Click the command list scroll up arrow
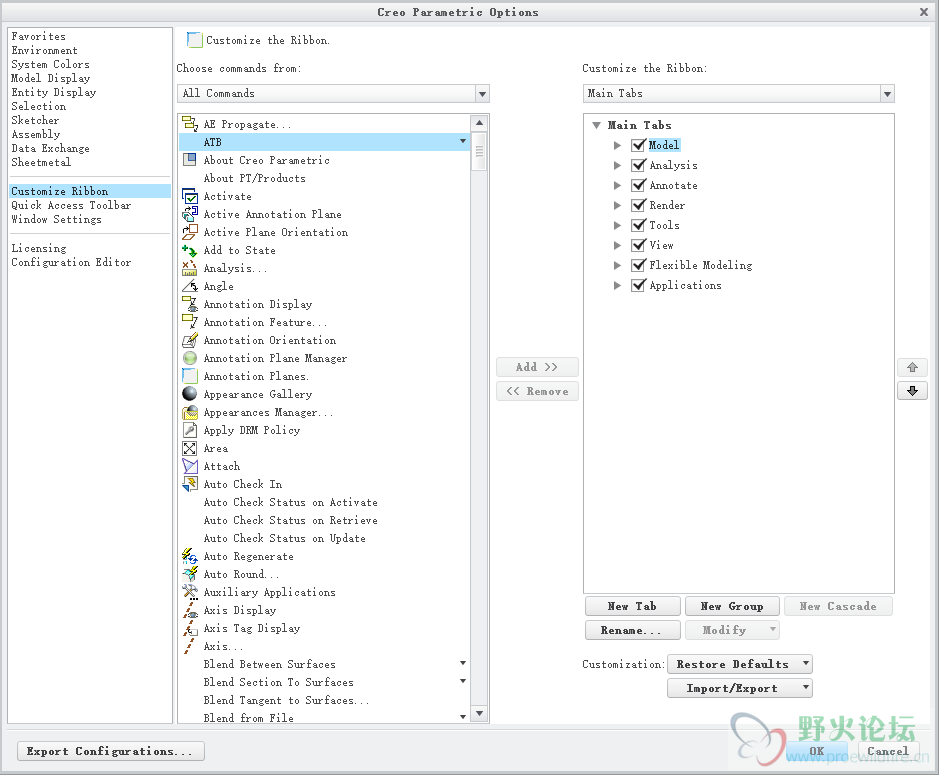This screenshot has width=939, height=775. pyautogui.click(x=479, y=123)
